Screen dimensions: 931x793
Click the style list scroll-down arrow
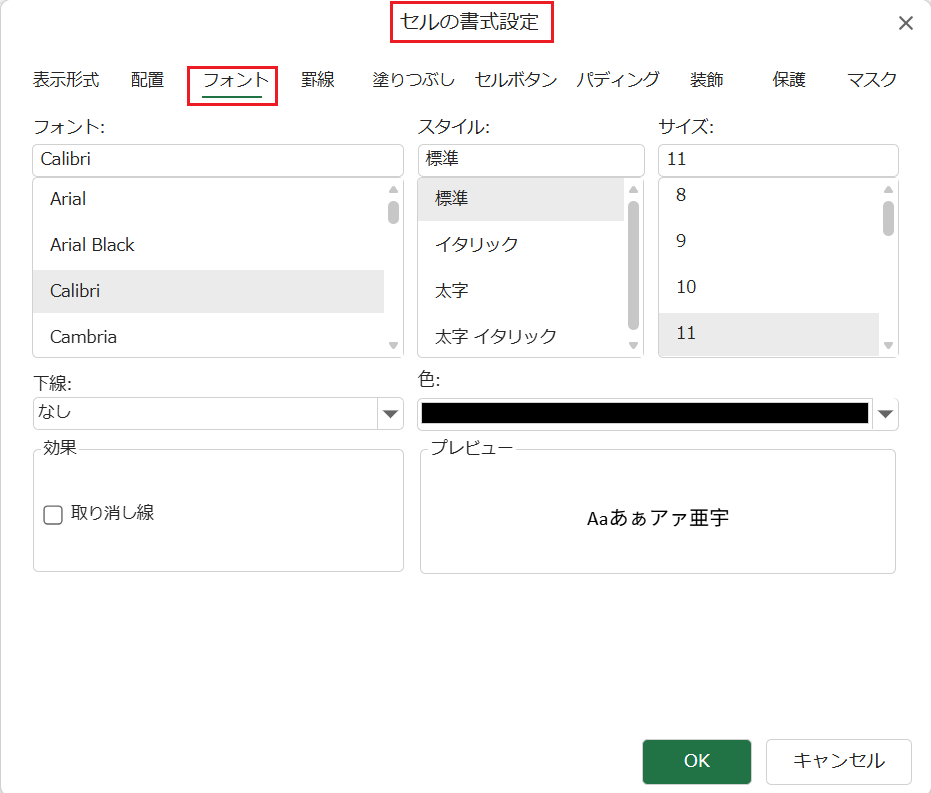pos(634,345)
